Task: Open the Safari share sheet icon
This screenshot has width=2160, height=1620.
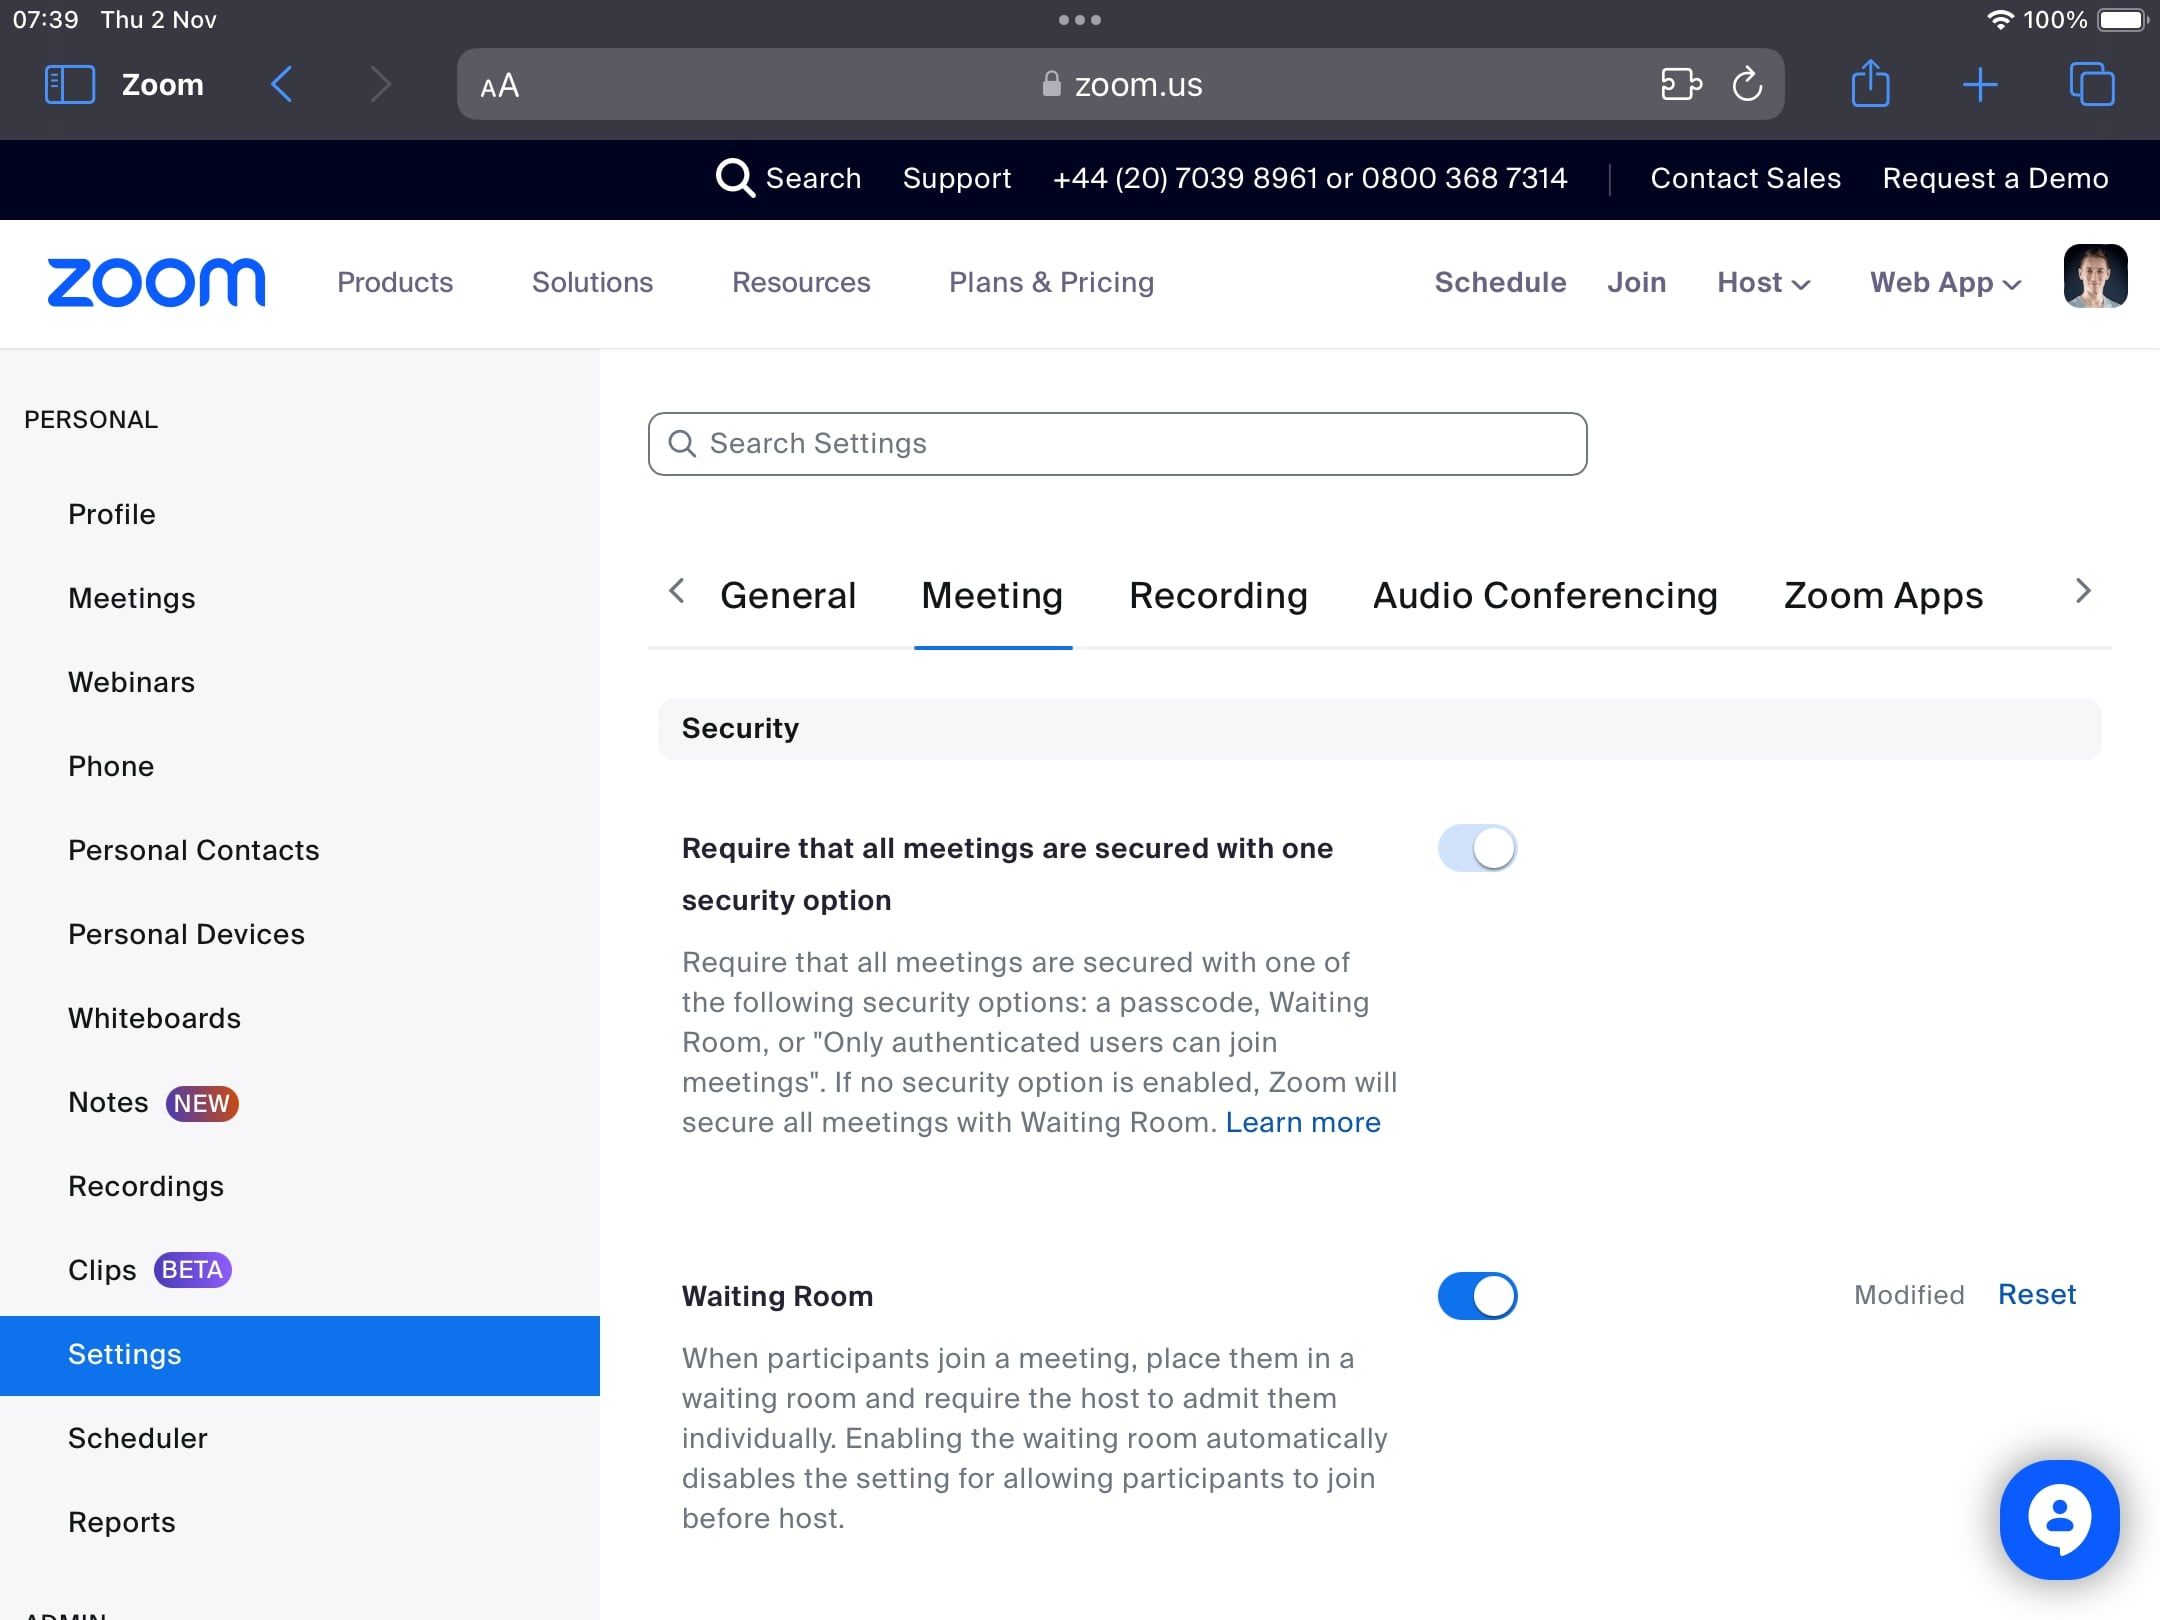Action: (x=1870, y=84)
